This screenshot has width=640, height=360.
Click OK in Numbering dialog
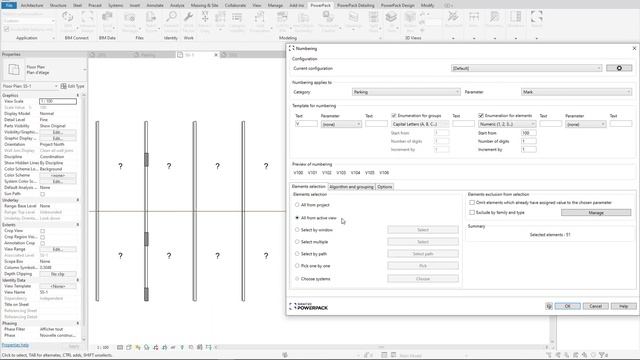point(567,306)
